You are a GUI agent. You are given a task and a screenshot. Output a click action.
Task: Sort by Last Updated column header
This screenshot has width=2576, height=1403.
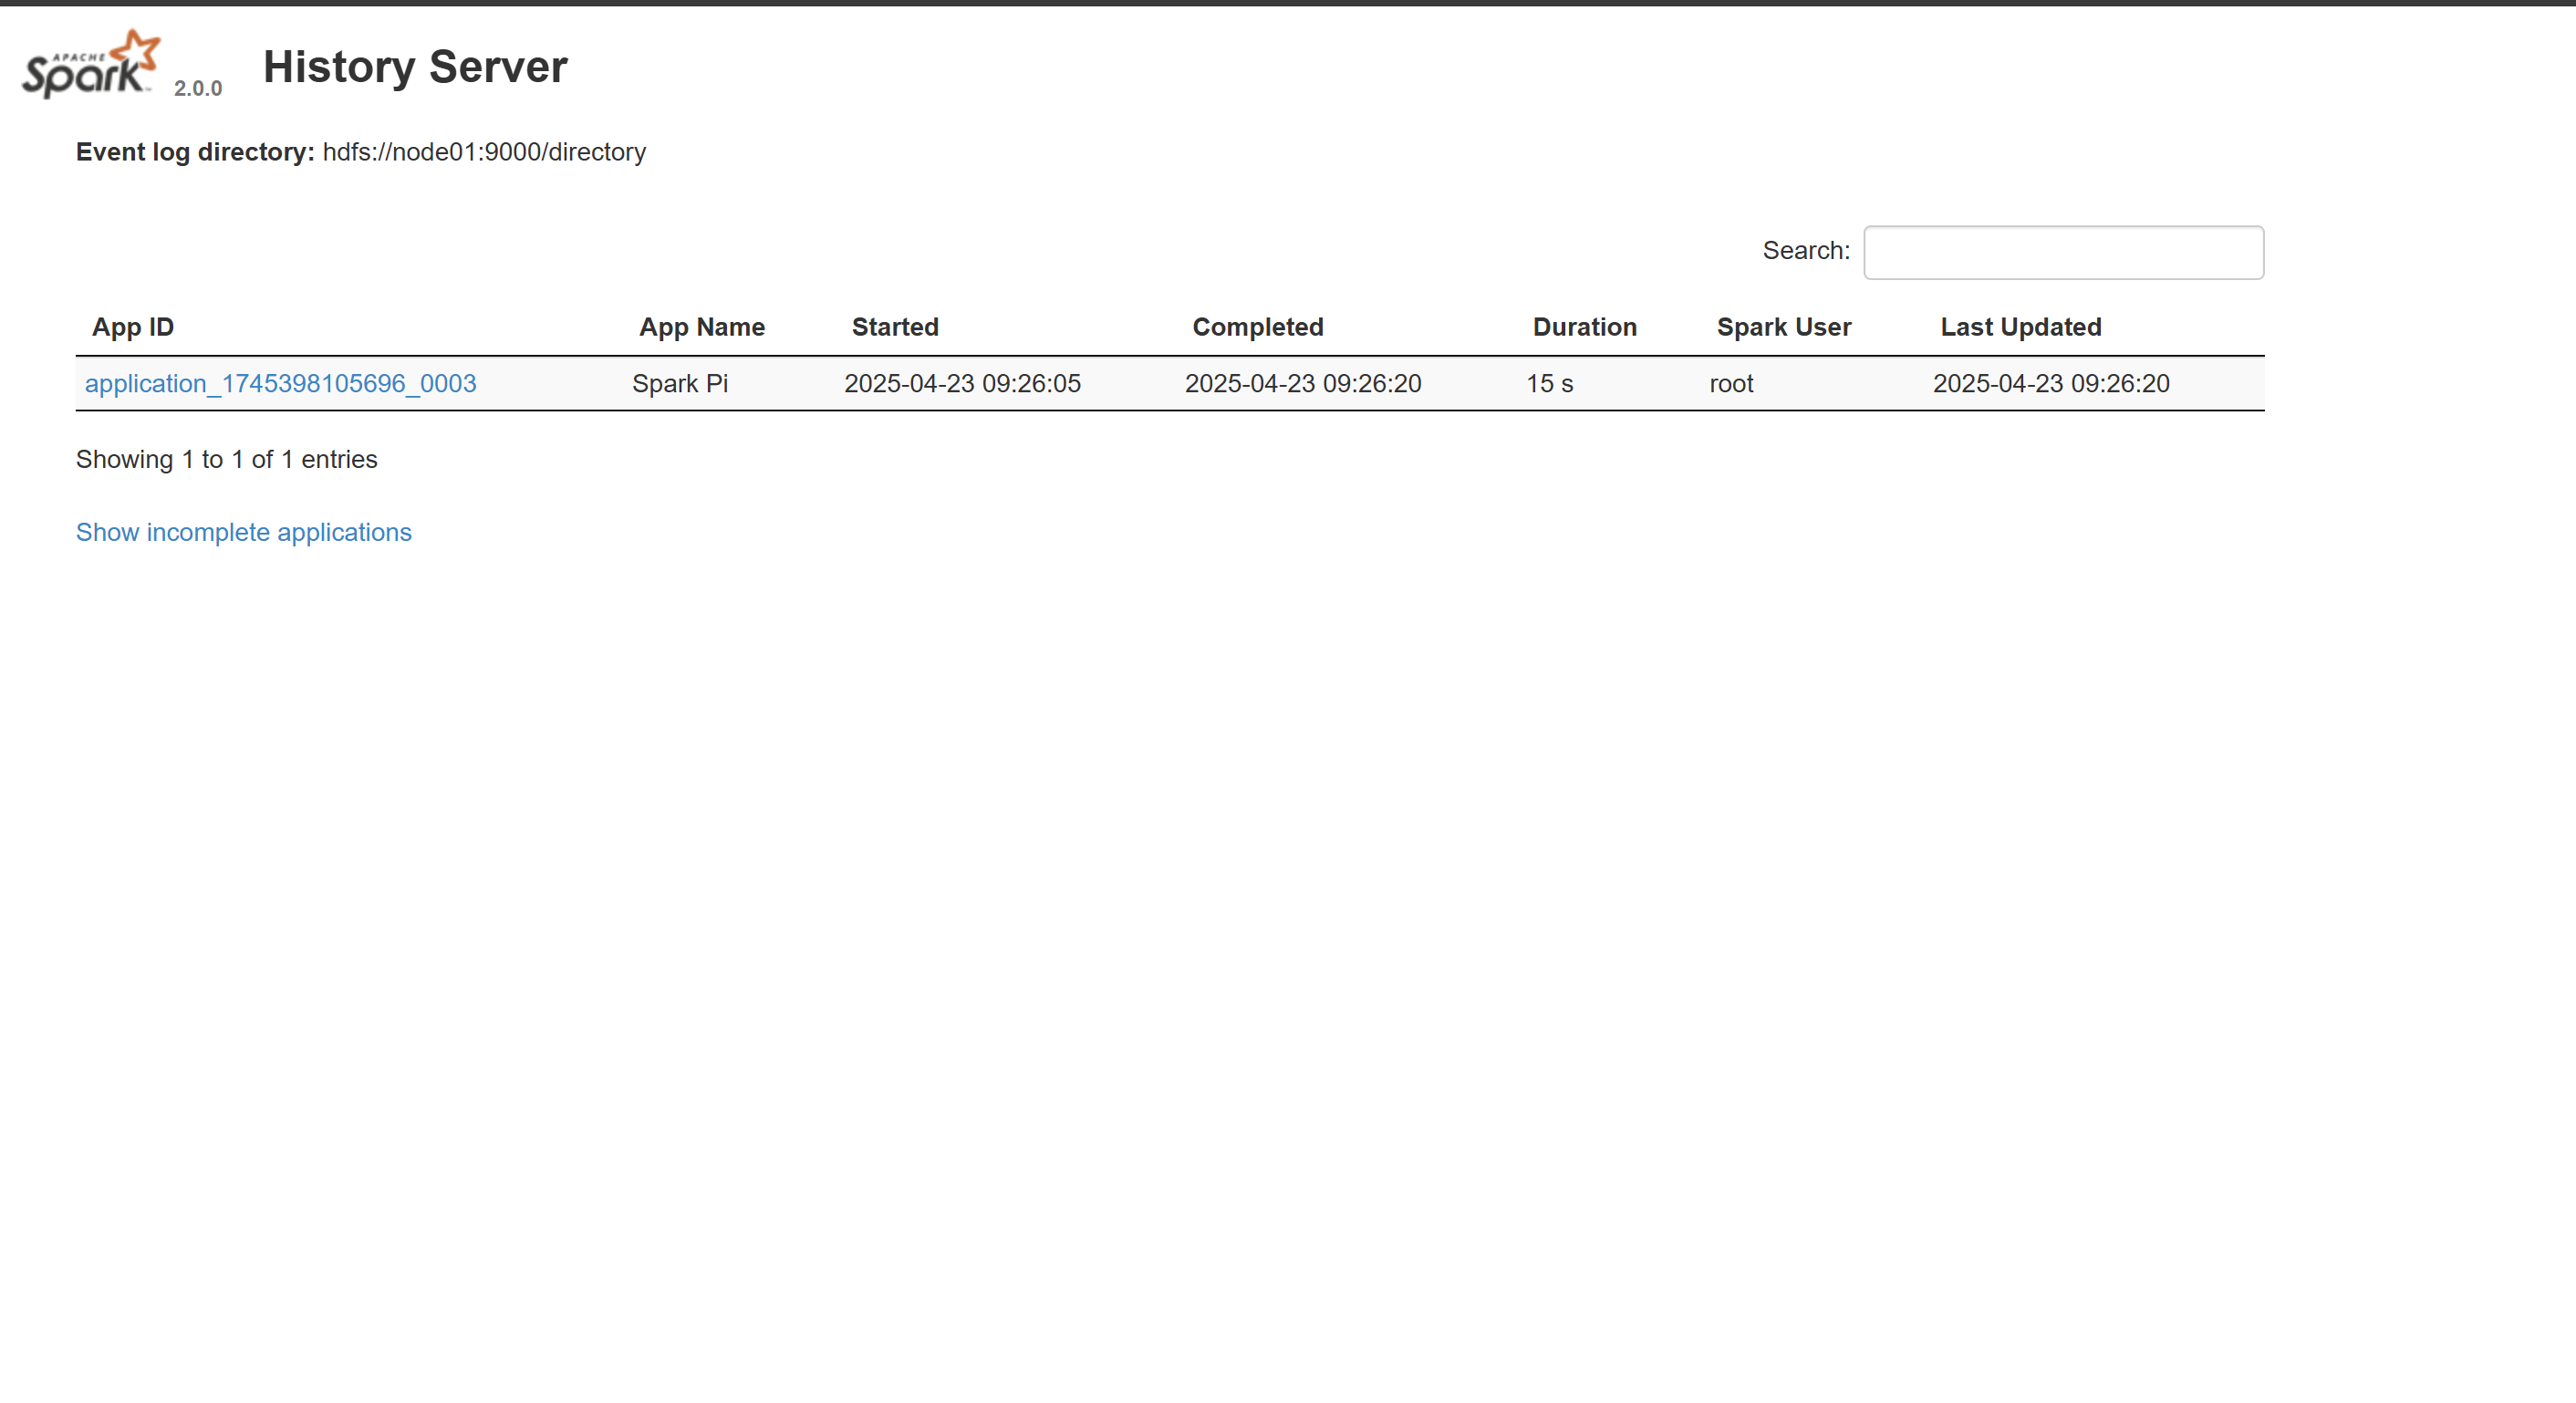click(x=2020, y=327)
